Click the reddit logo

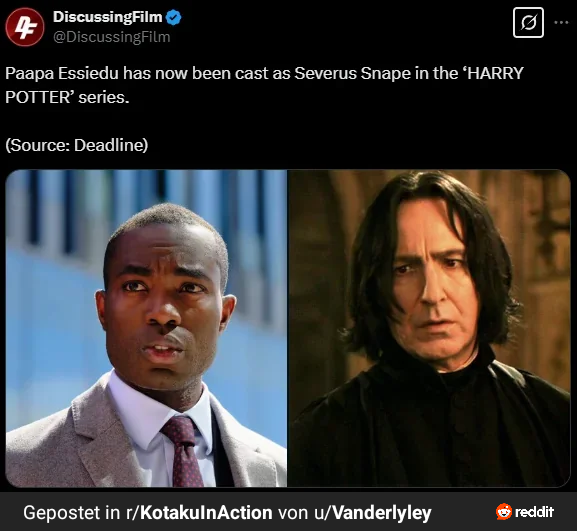tap(525, 511)
